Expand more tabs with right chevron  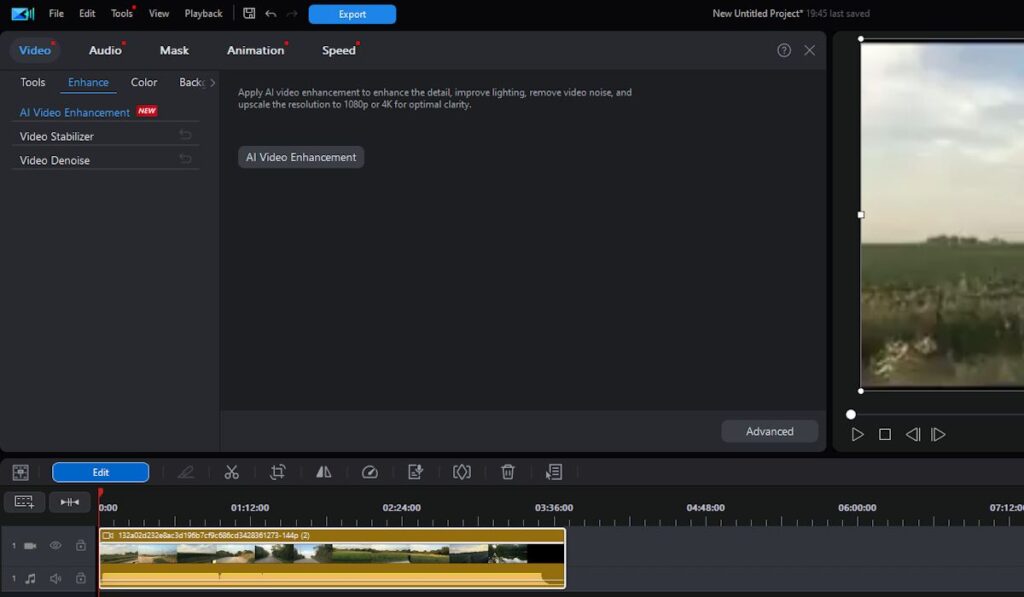point(212,83)
